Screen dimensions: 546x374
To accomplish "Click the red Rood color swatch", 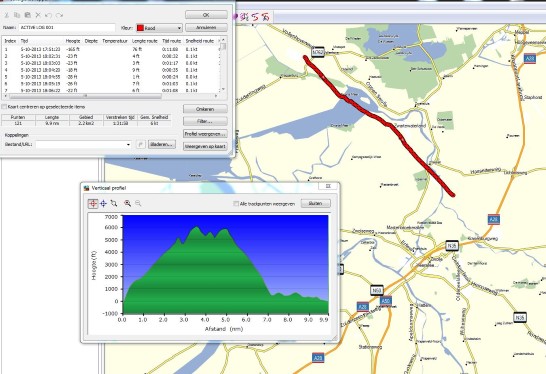I will 140,28.
